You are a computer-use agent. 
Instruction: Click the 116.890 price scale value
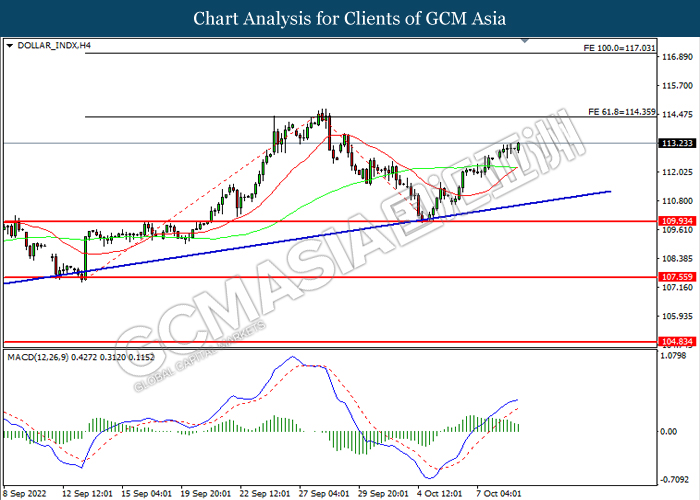(677, 57)
